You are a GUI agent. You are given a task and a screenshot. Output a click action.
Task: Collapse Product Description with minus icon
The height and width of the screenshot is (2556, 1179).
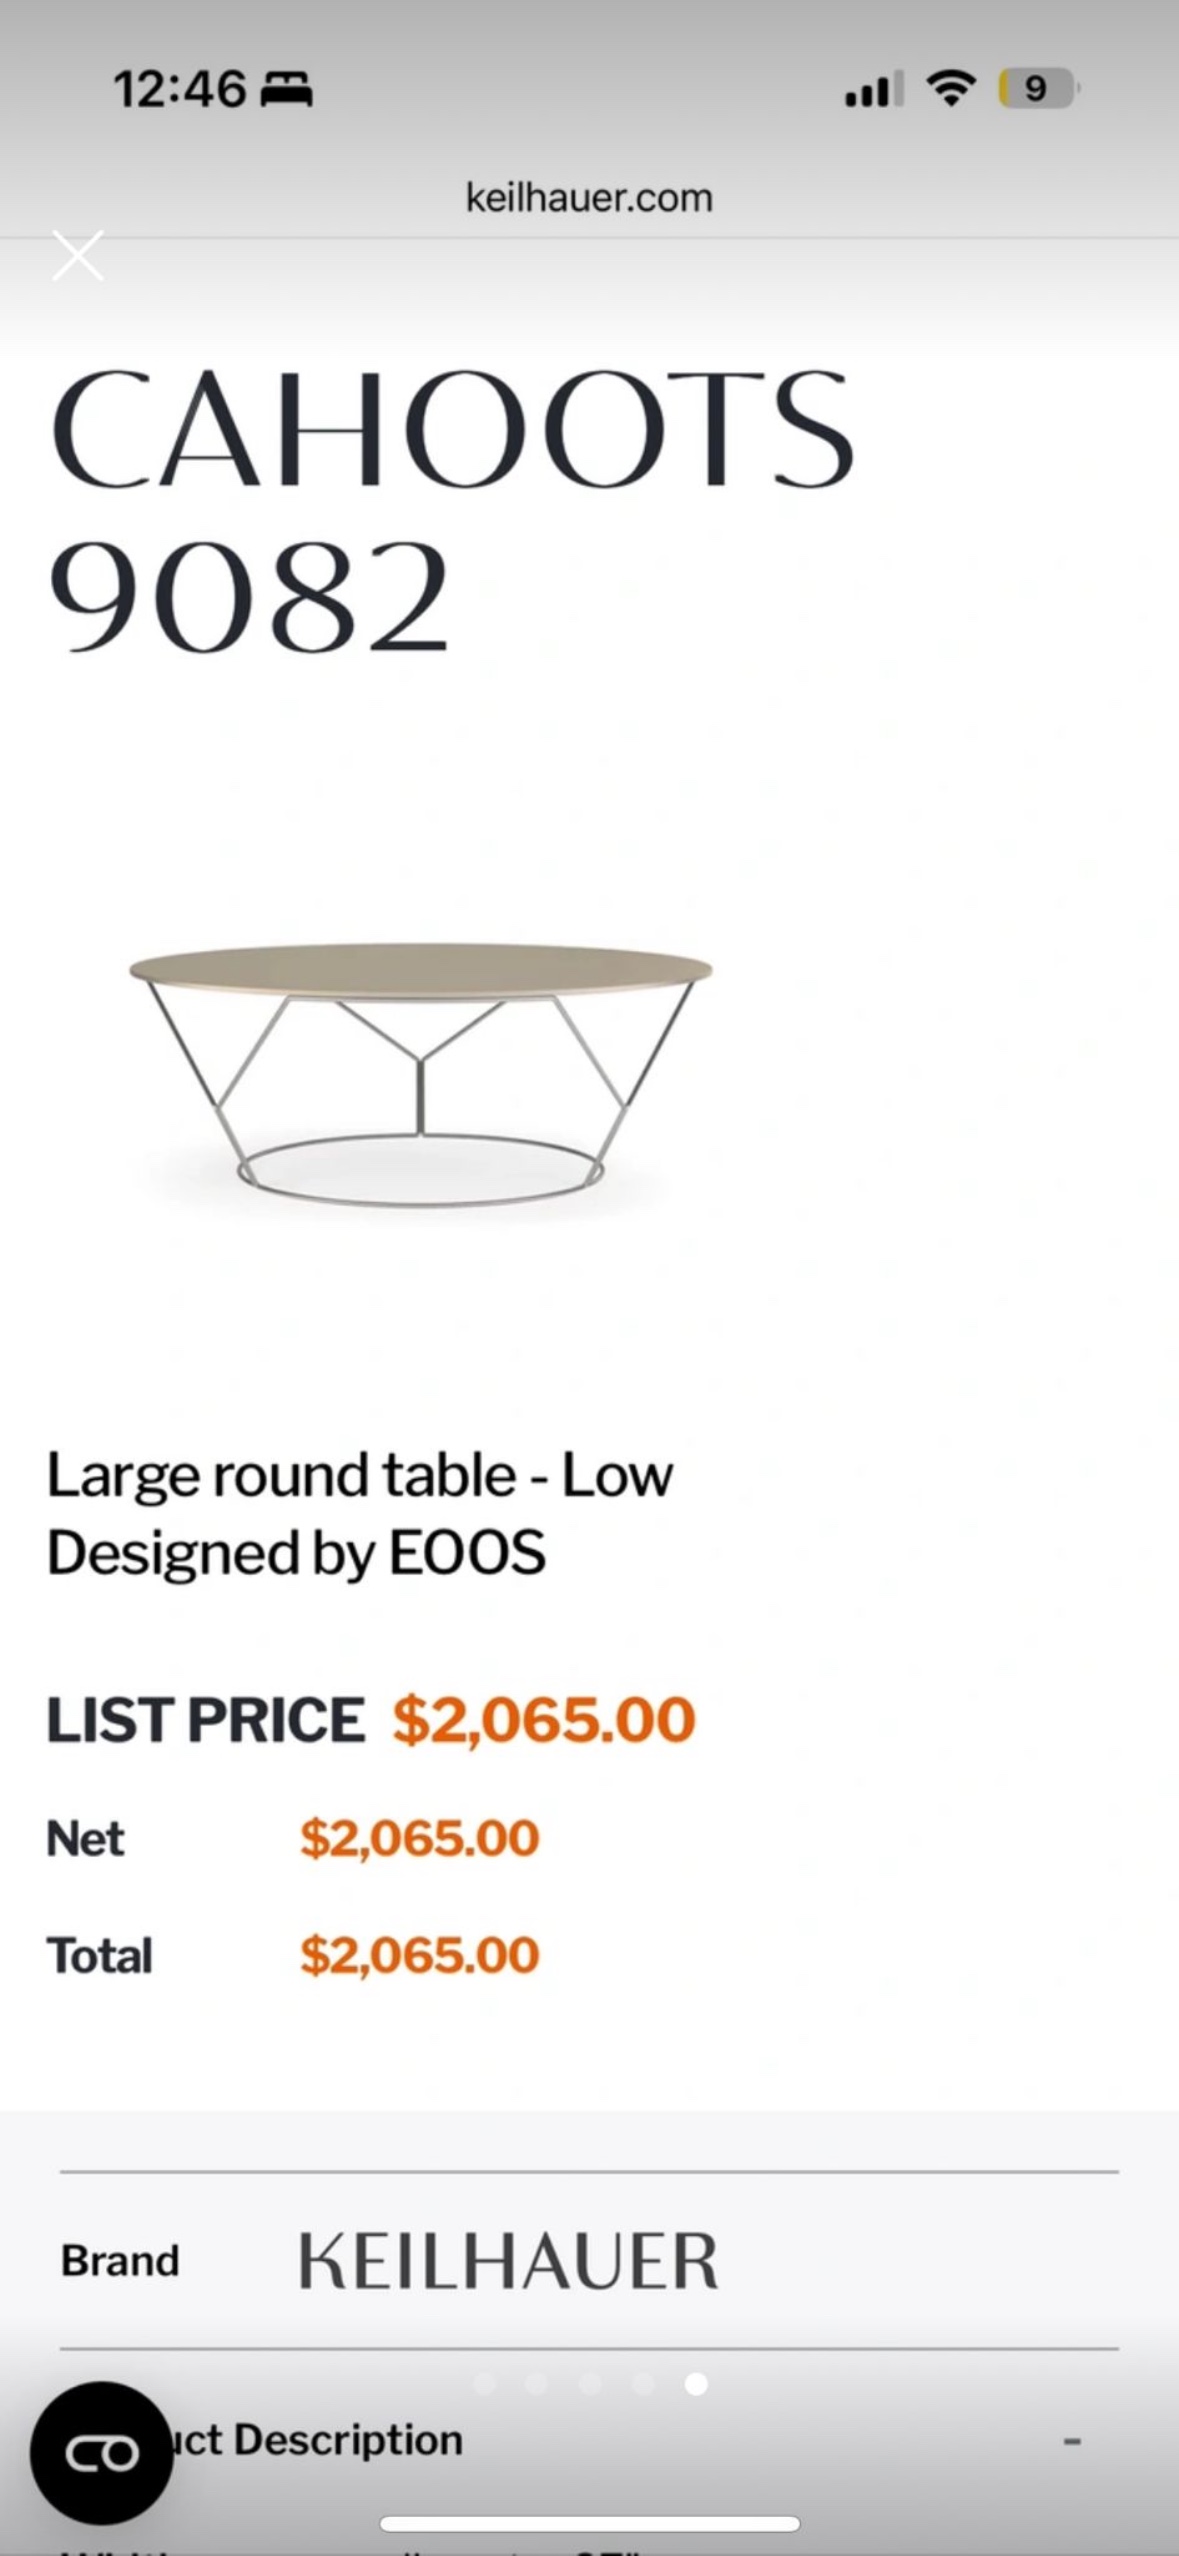[1072, 2441]
